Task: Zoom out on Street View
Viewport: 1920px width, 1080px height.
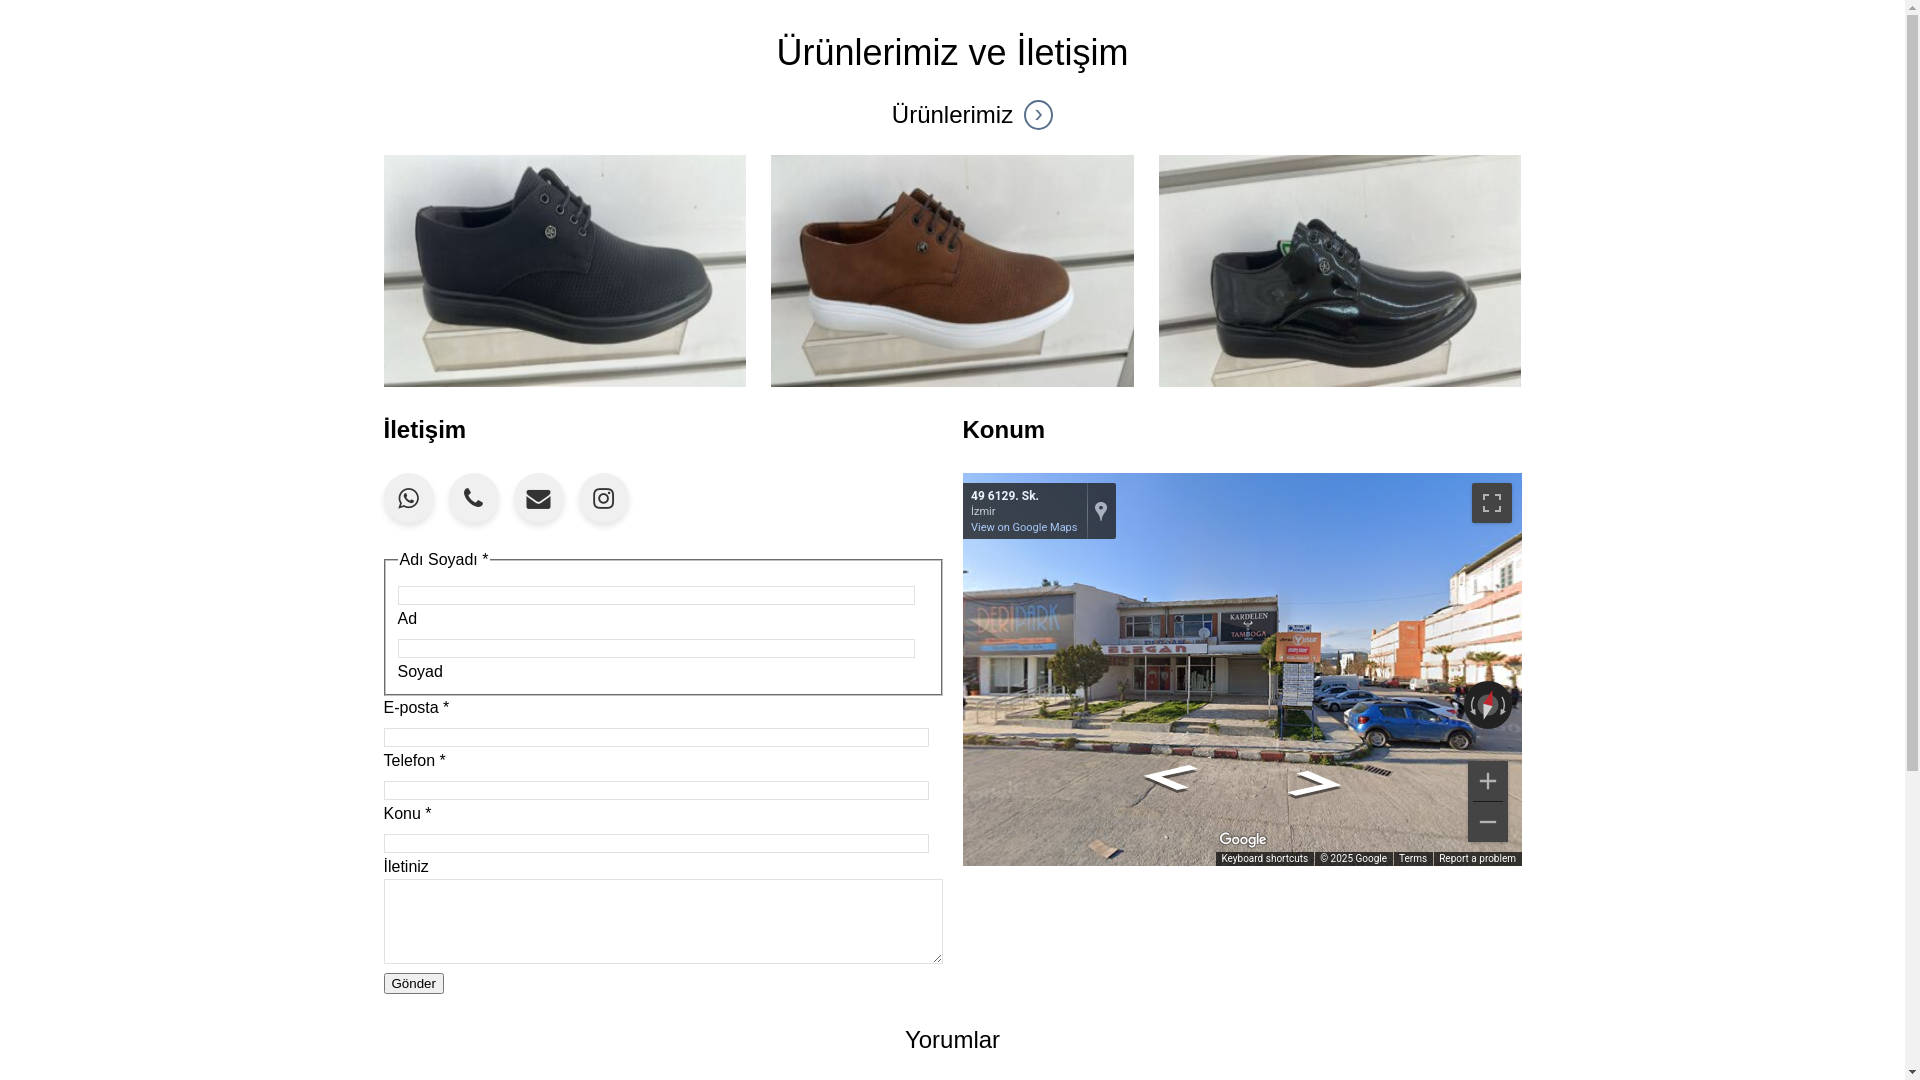Action: point(1487,822)
